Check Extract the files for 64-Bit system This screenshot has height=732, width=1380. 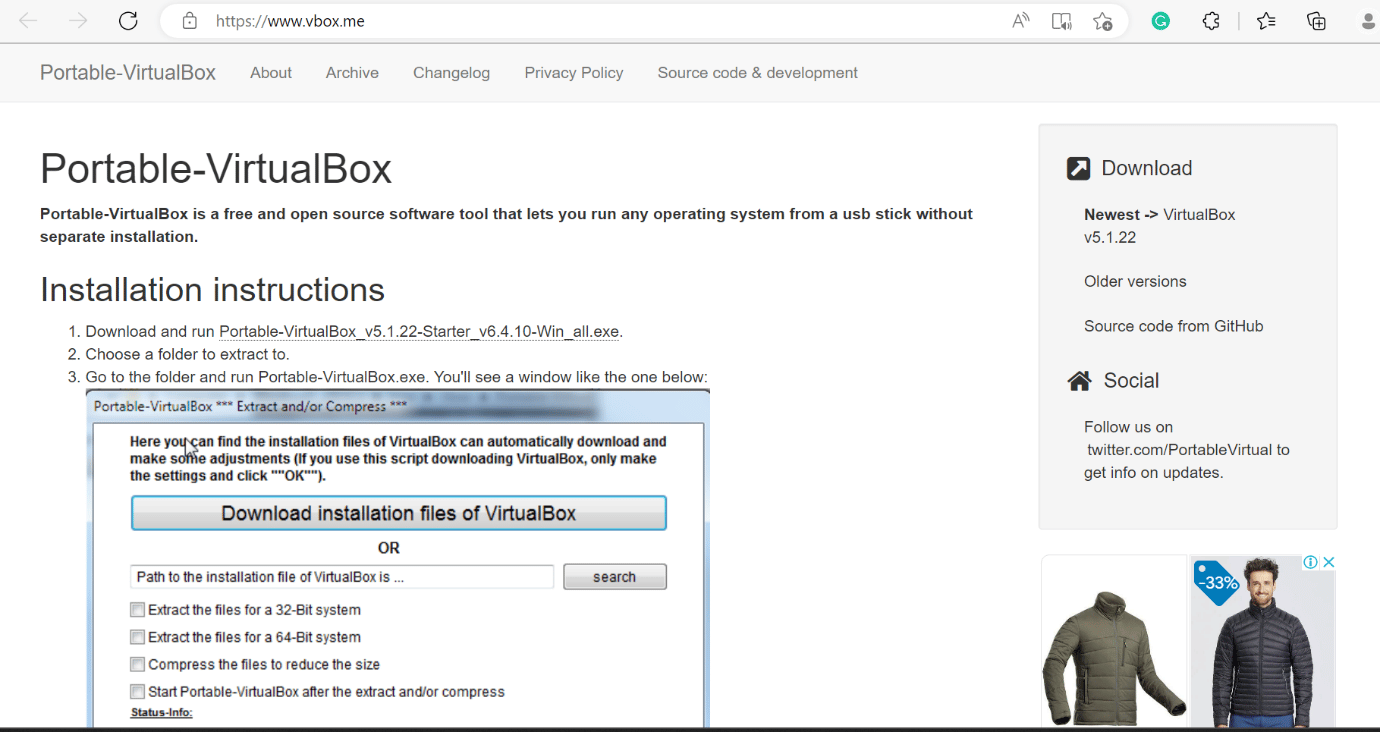click(x=137, y=637)
